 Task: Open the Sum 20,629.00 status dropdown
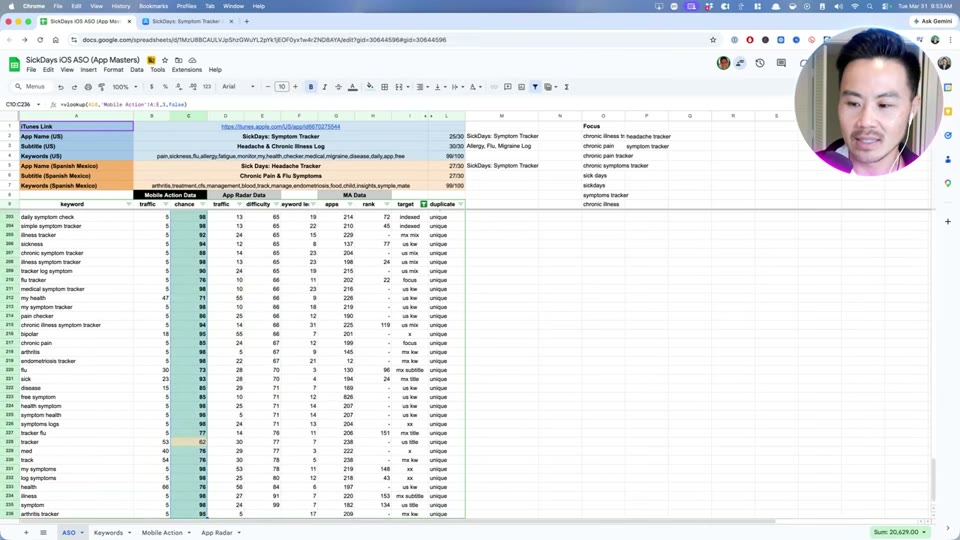pos(899,532)
